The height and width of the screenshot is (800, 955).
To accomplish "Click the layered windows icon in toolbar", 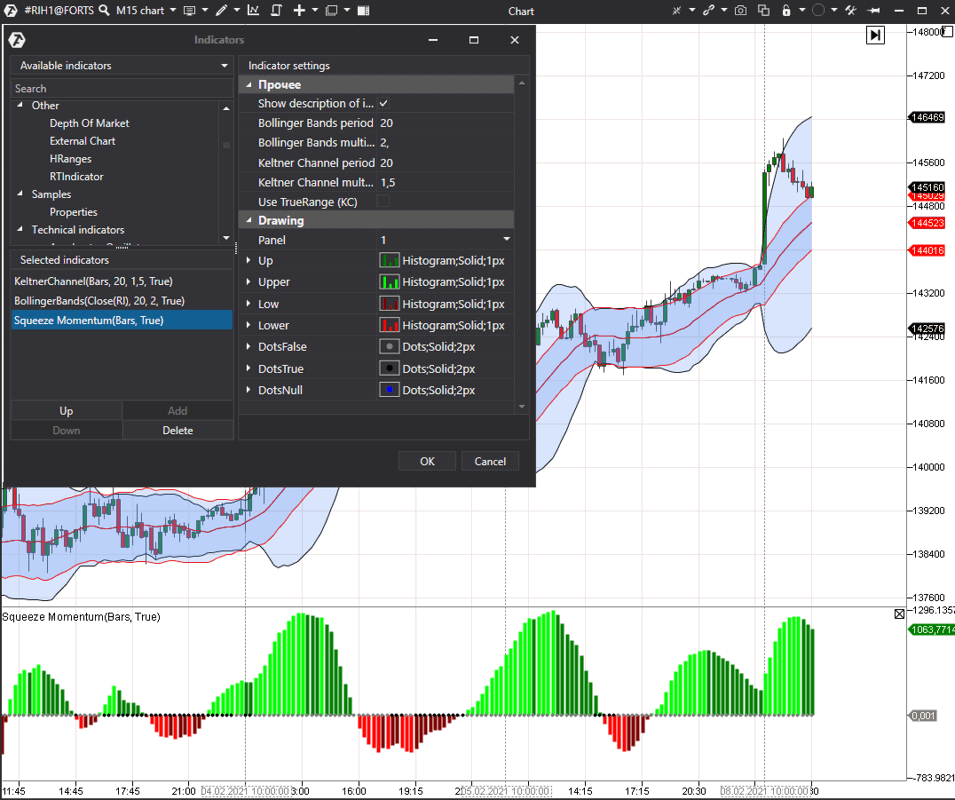I will point(331,10).
